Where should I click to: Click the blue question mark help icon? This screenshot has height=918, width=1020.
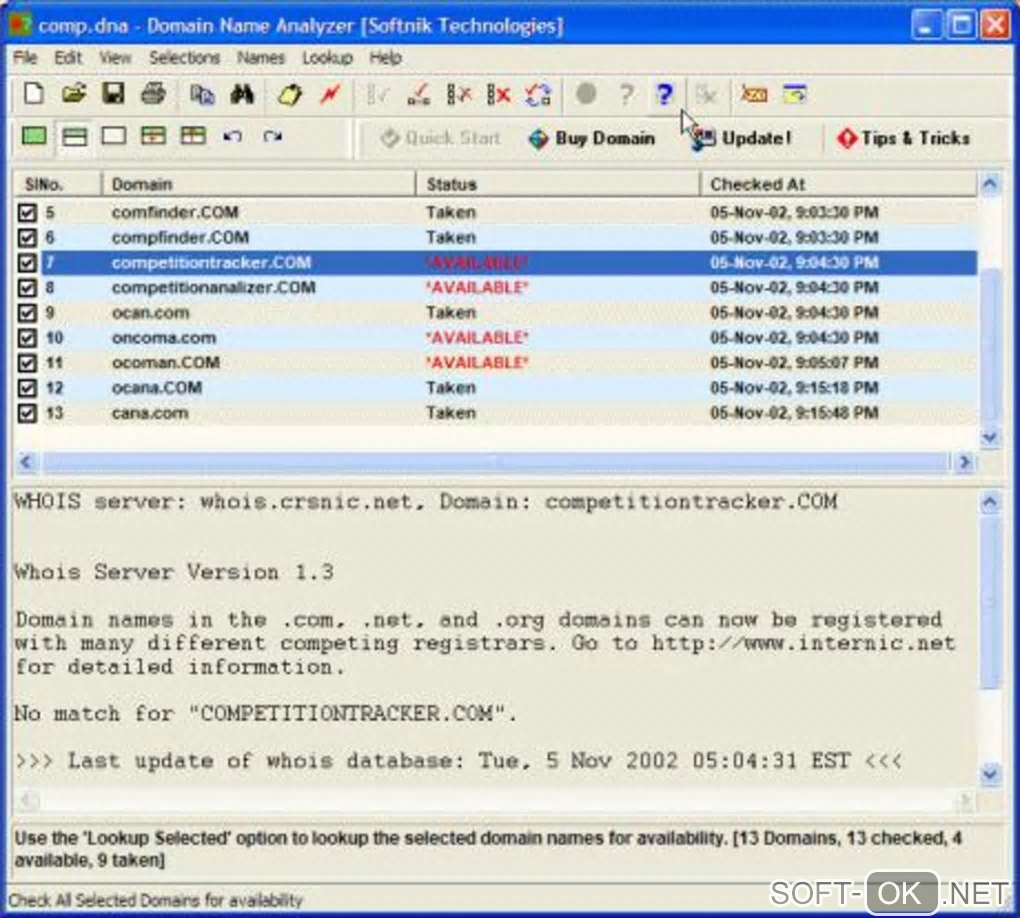664,95
